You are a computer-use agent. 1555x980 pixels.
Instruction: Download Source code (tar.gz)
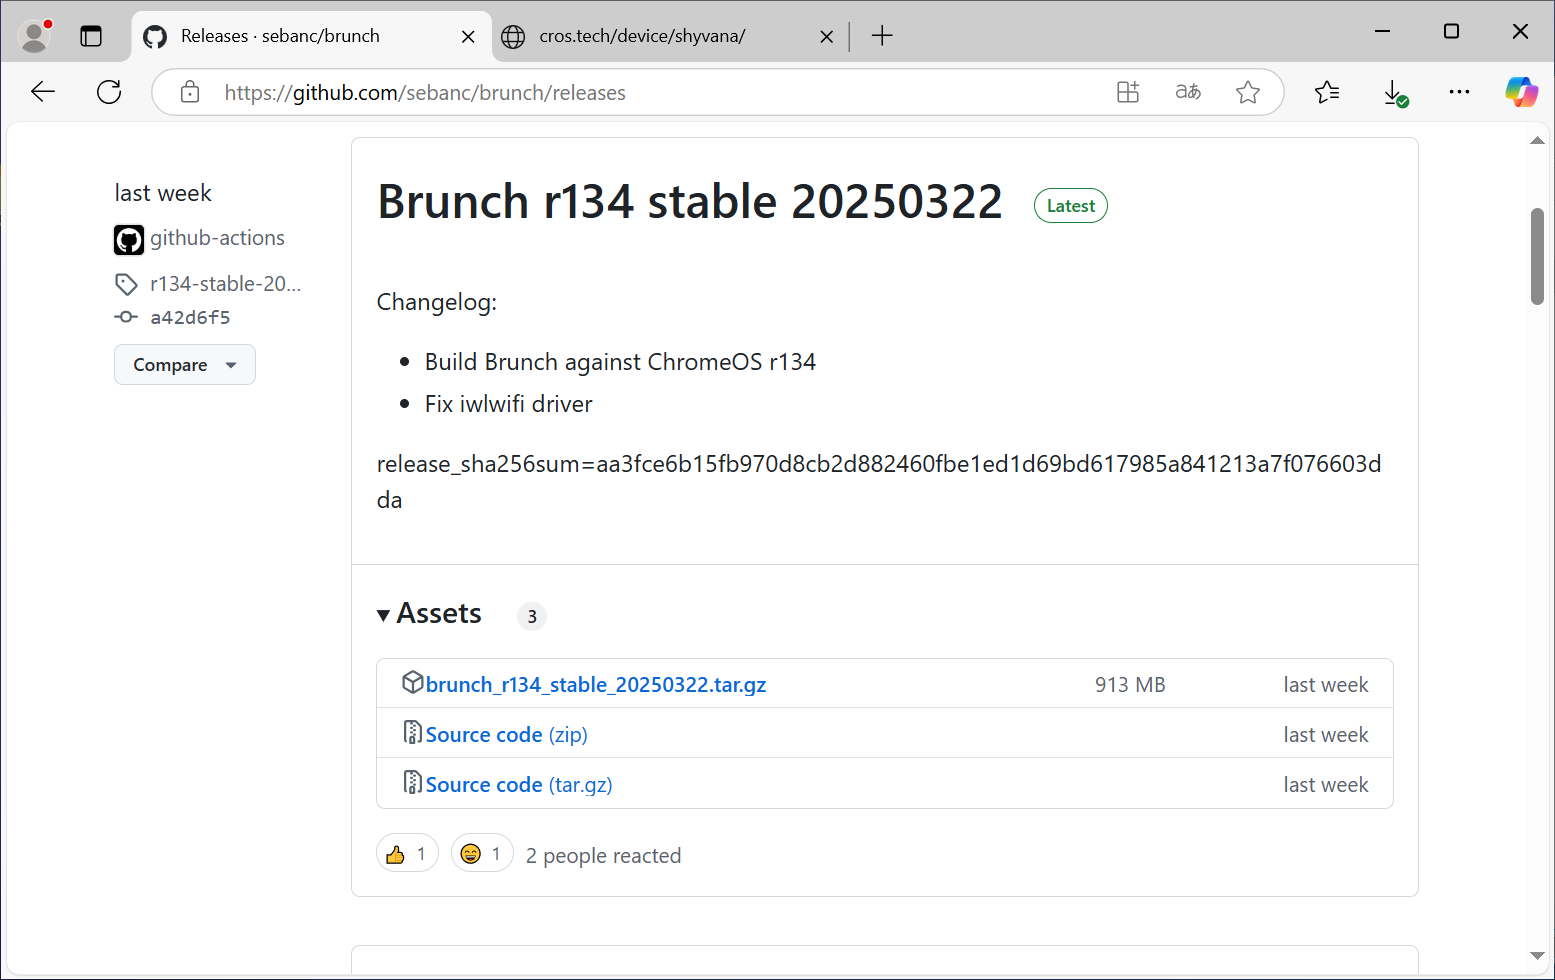(x=519, y=785)
